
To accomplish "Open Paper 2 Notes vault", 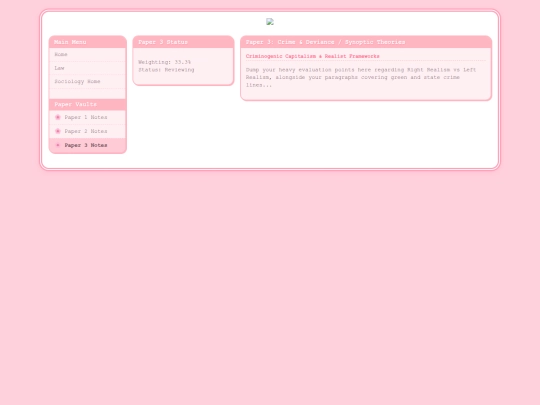I will click(x=87, y=131).
